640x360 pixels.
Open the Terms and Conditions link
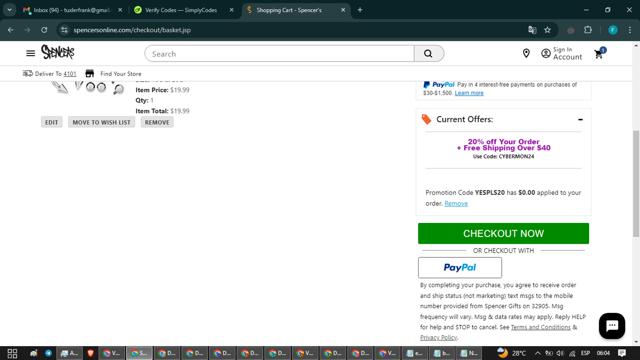point(540,327)
